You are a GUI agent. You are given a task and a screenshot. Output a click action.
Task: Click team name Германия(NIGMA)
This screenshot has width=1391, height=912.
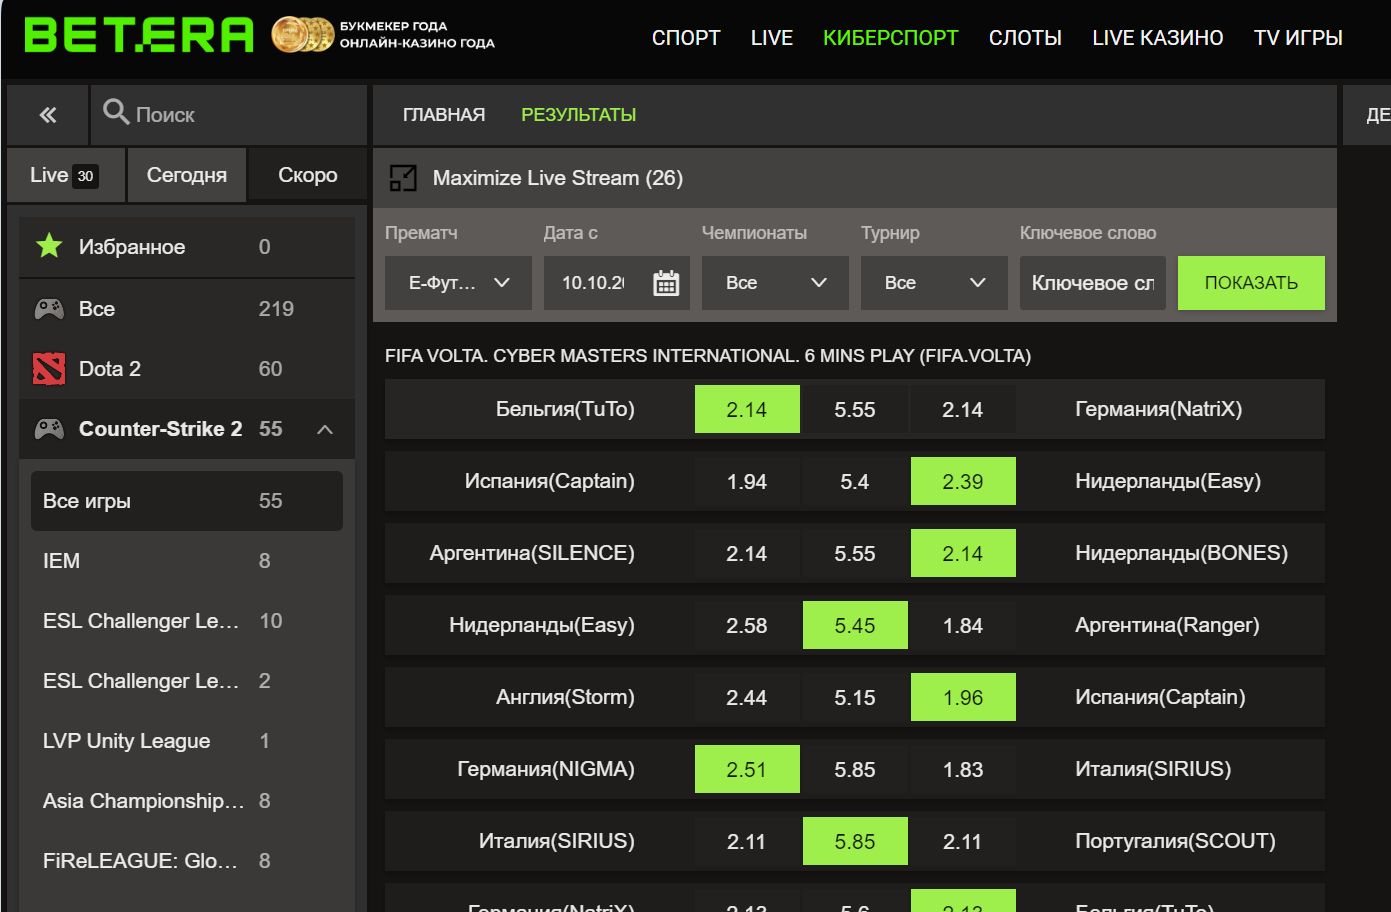[546, 769]
